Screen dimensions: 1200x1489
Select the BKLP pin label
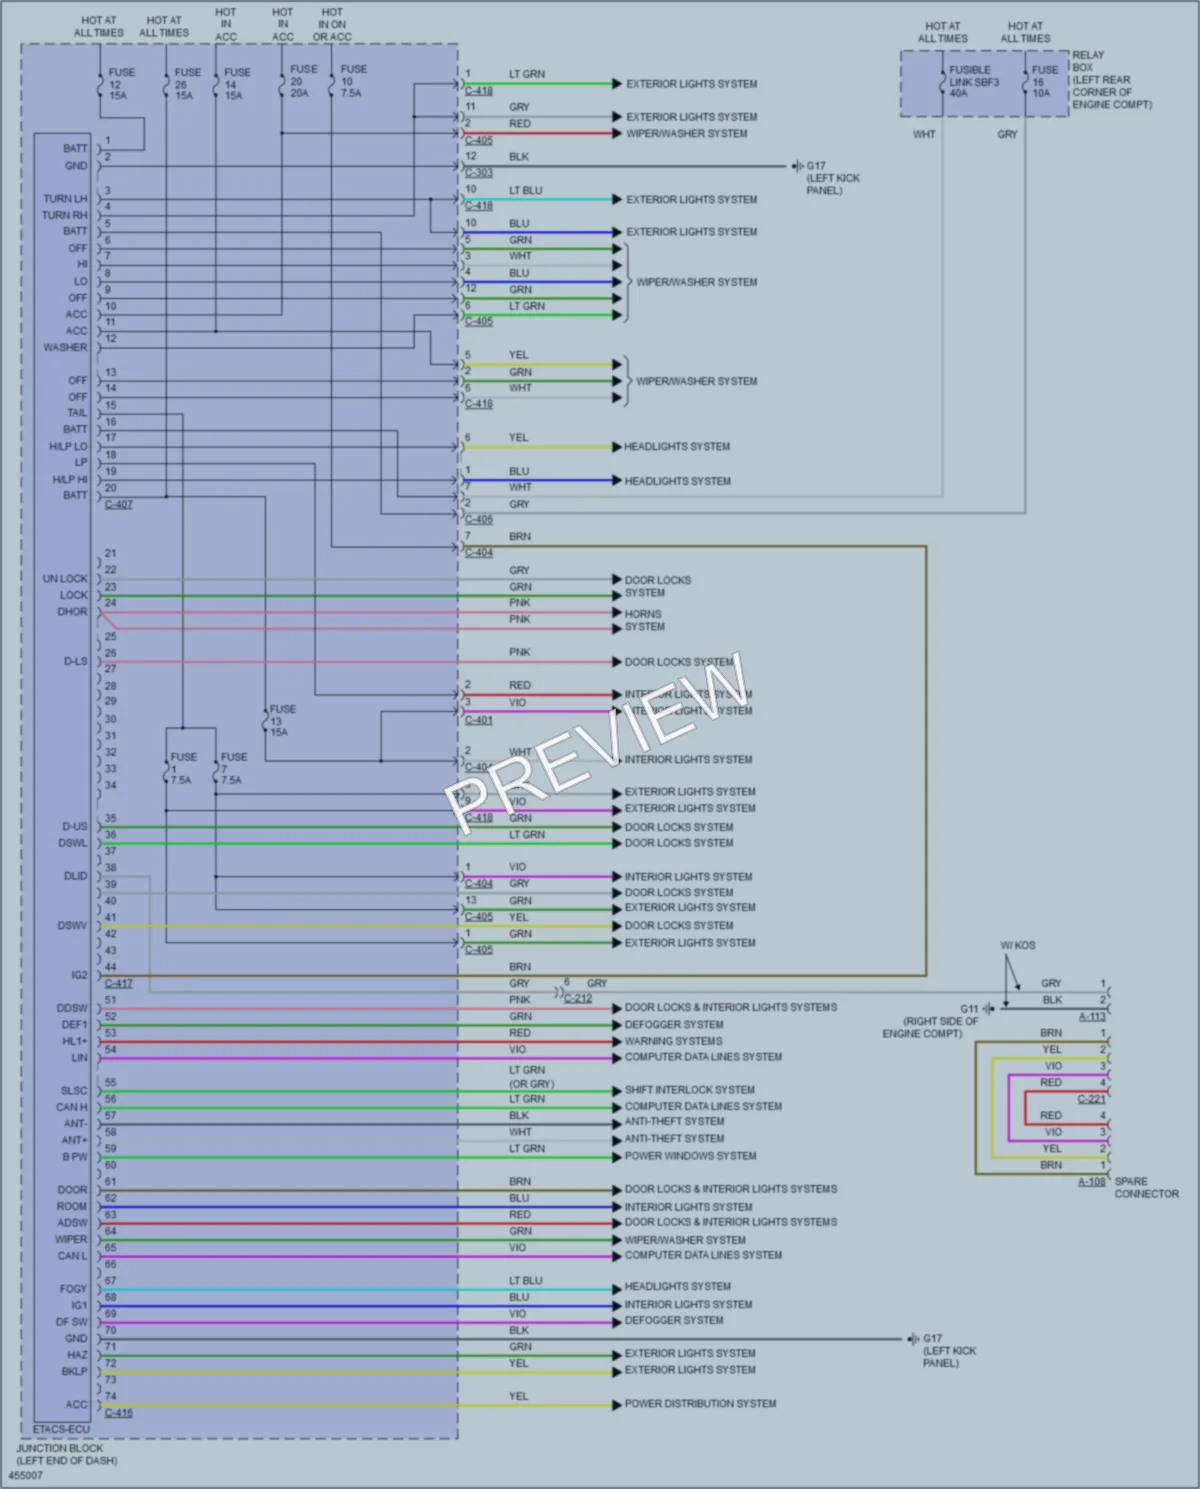[x=75, y=1372]
